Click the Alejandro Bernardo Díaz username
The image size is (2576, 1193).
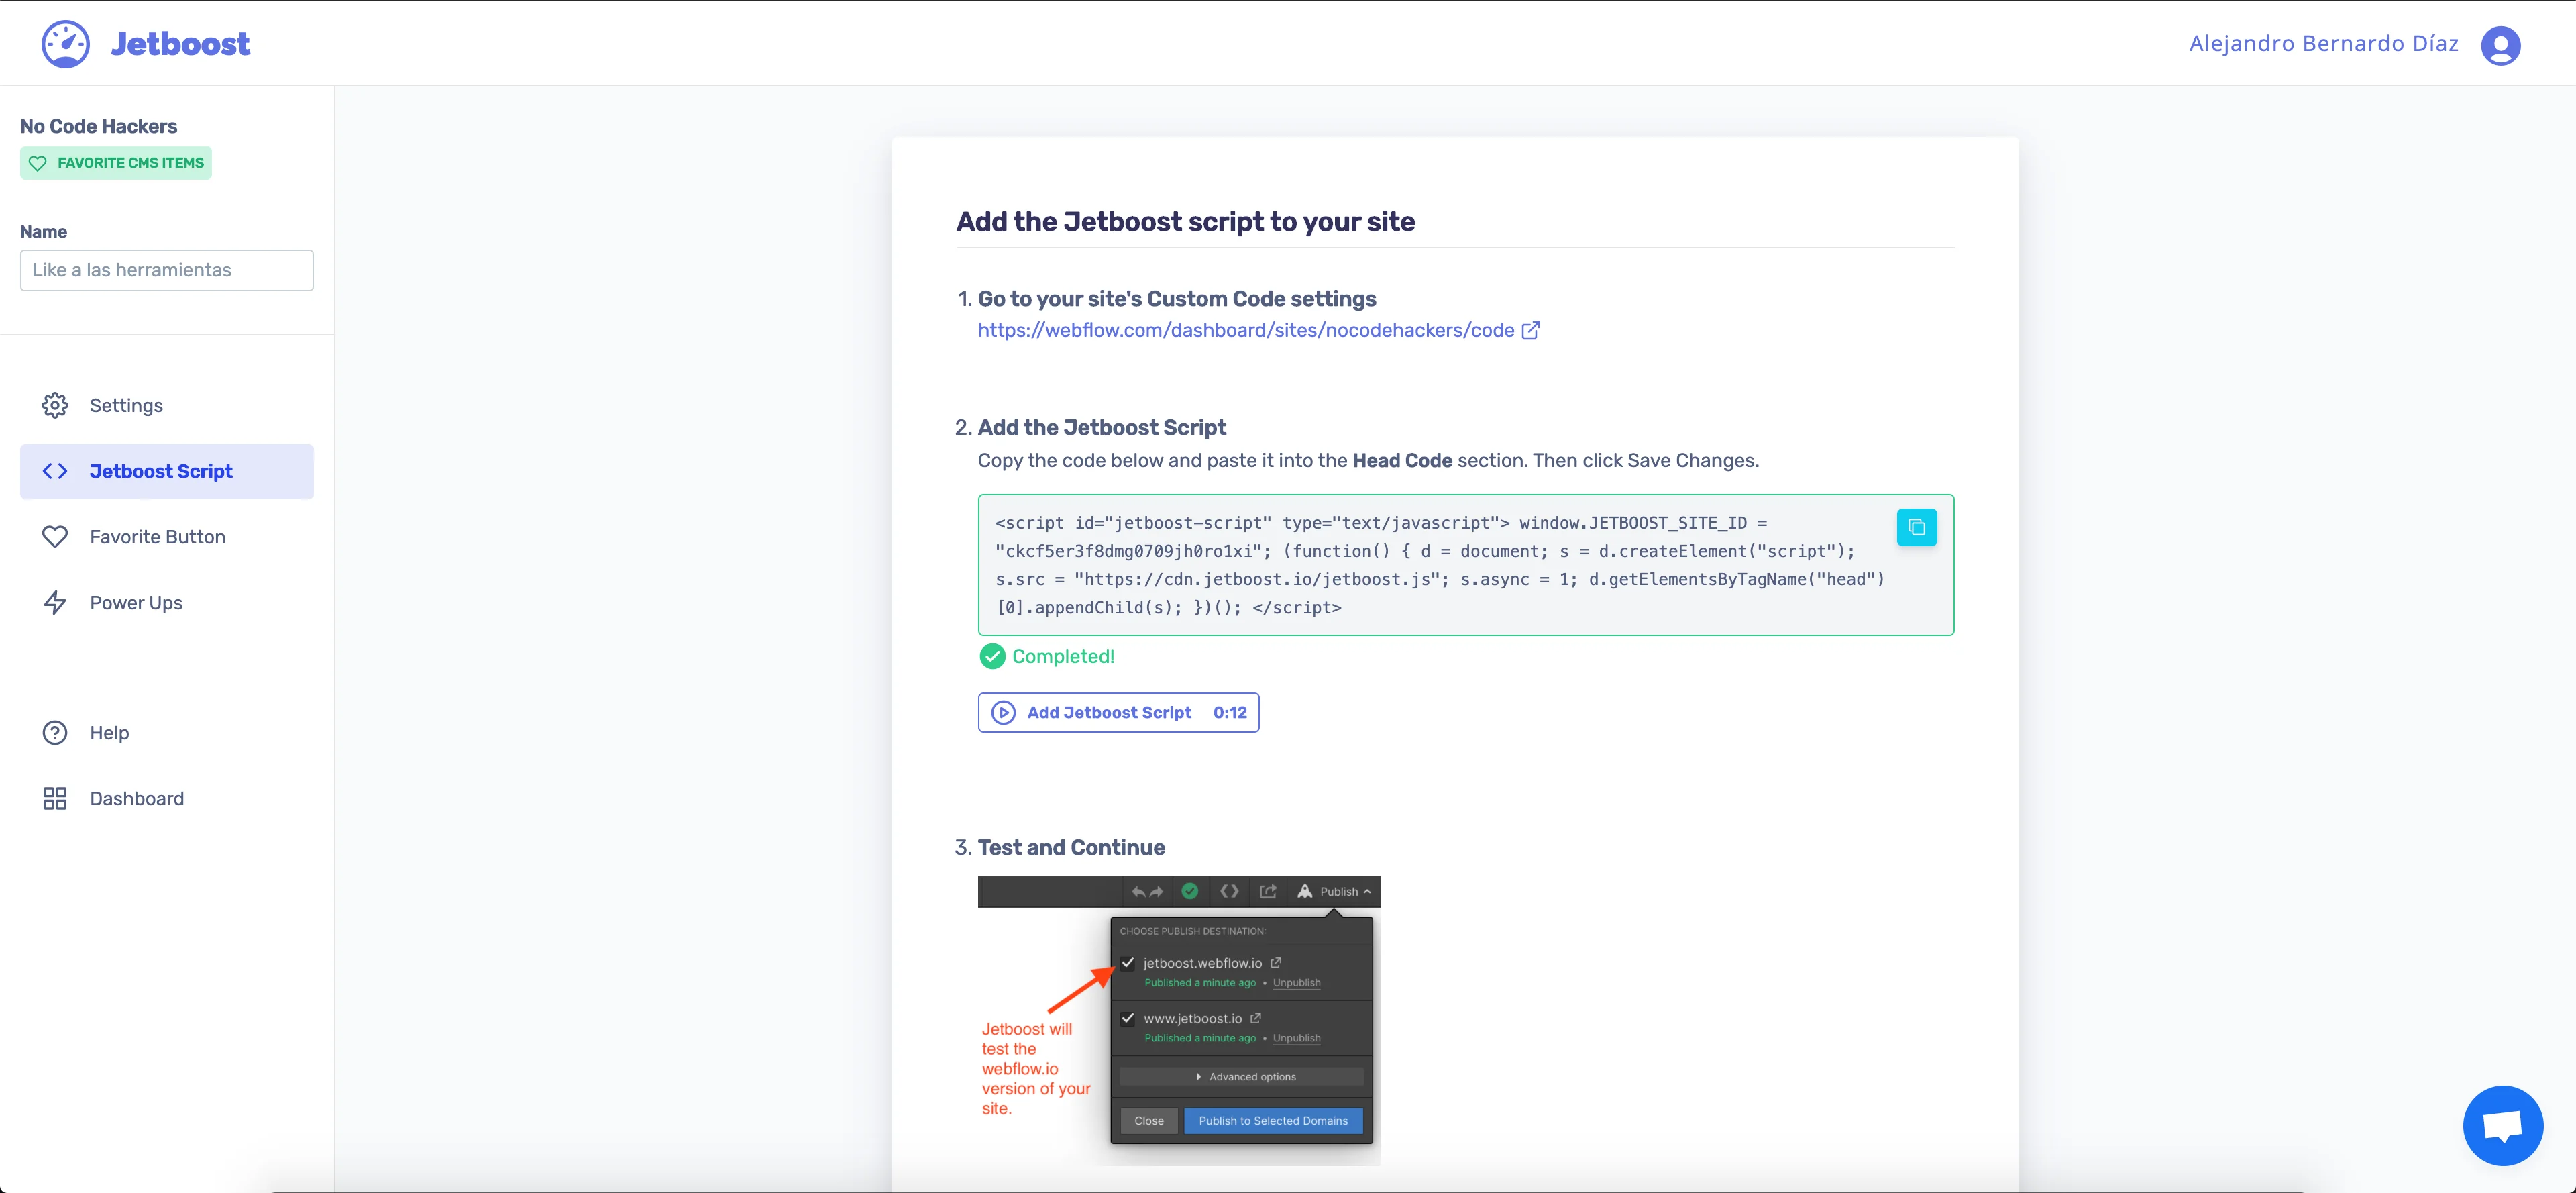[x=2322, y=44]
